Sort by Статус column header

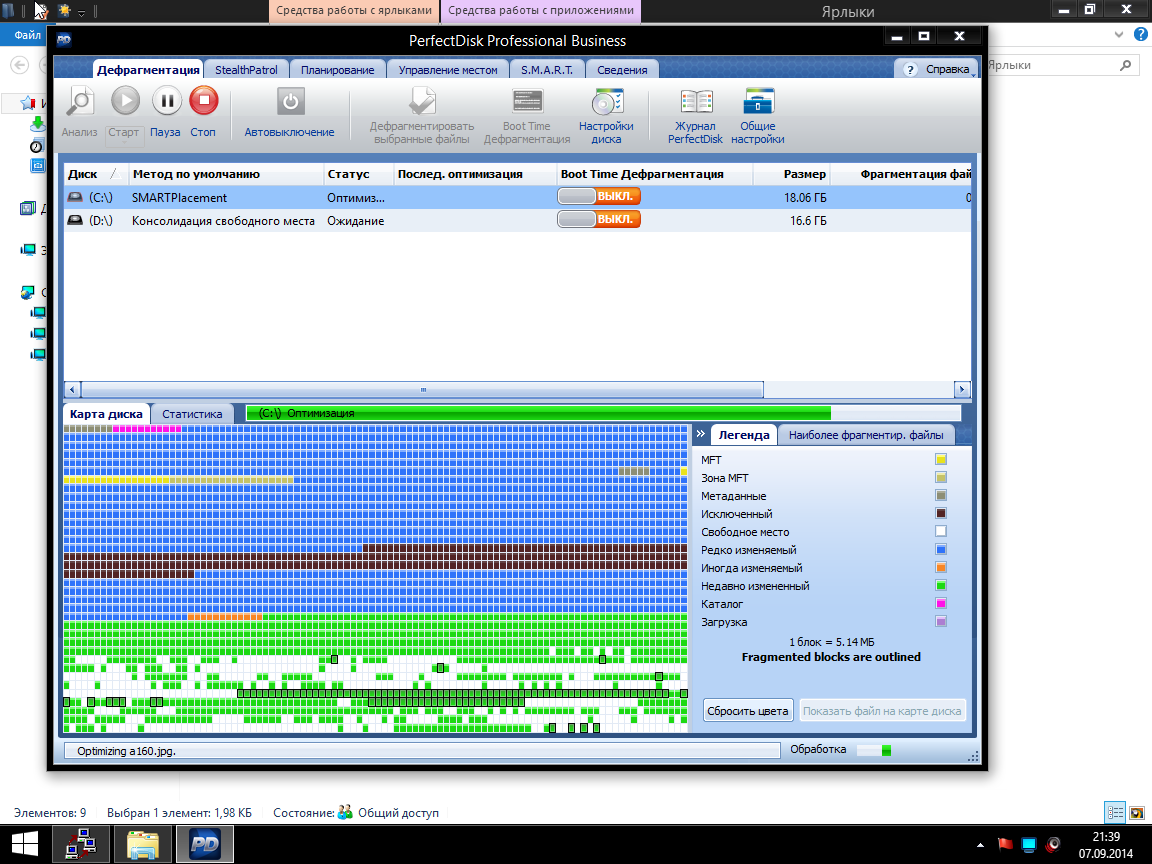(x=359, y=174)
